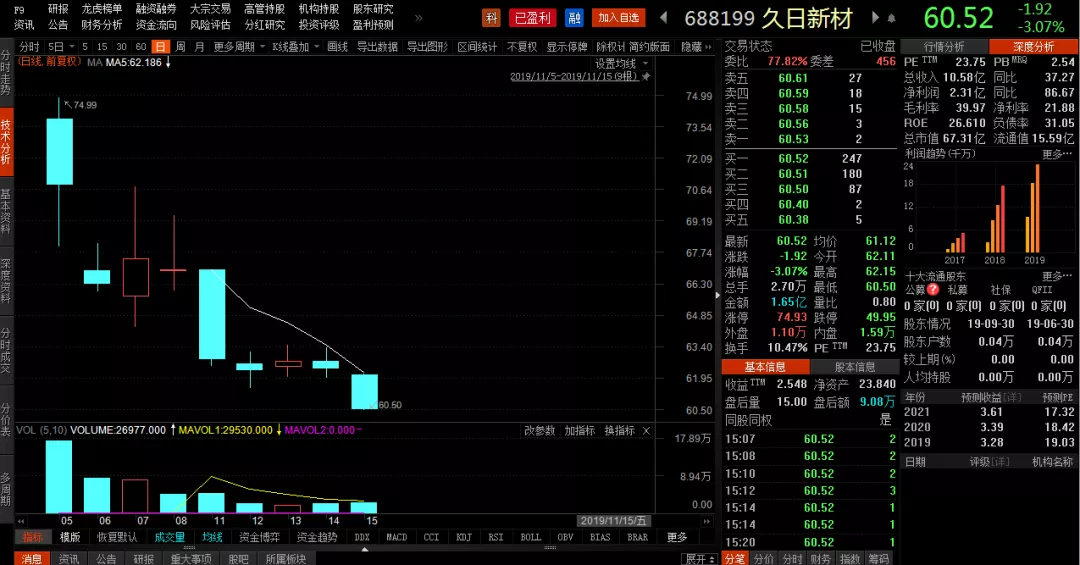Toggle 均线 moving average indicator
Screen dimensions: 1080x565
(212, 537)
